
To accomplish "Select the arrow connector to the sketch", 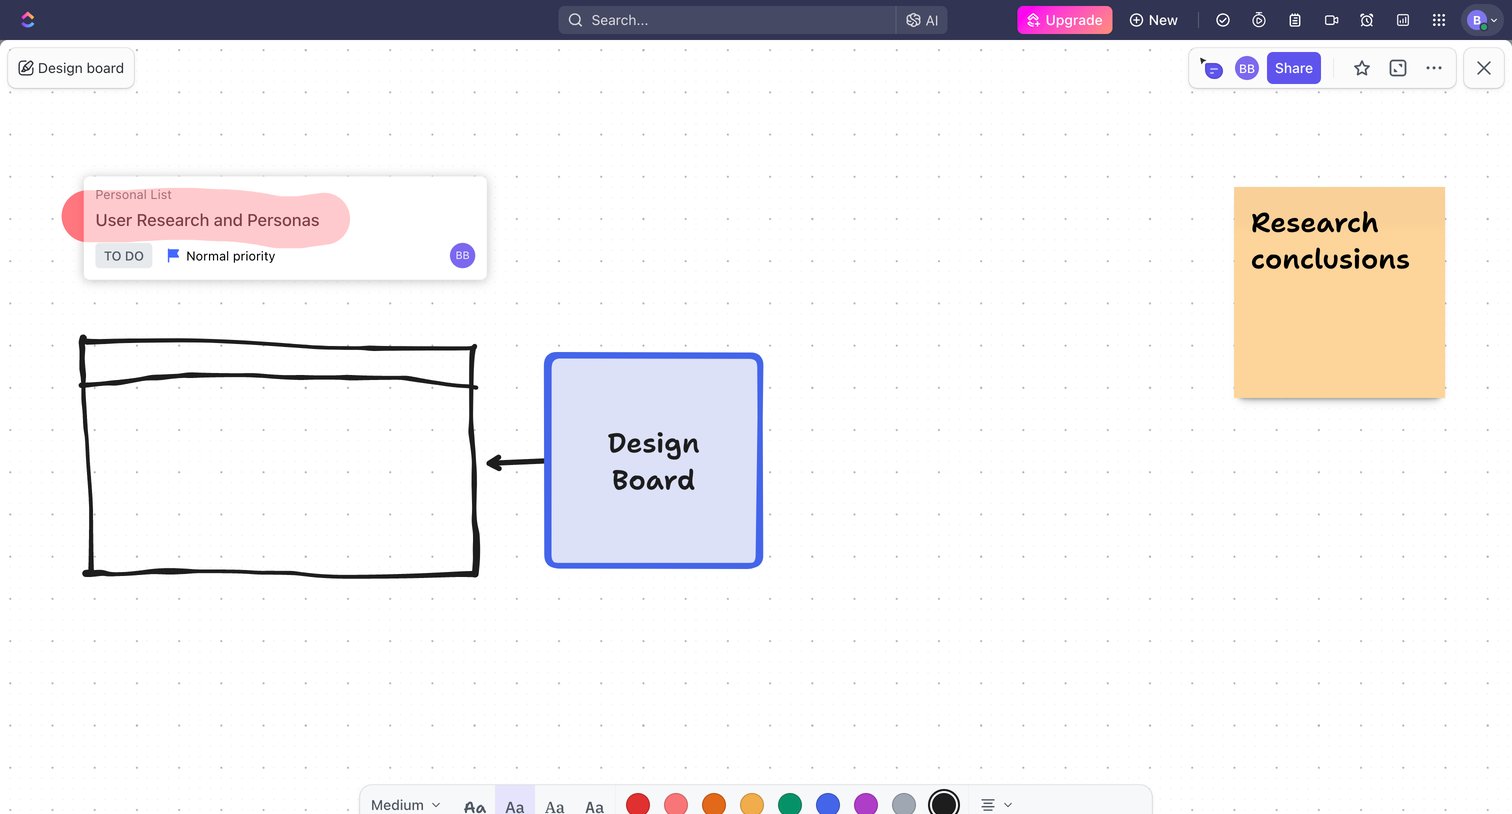I will [x=515, y=462].
